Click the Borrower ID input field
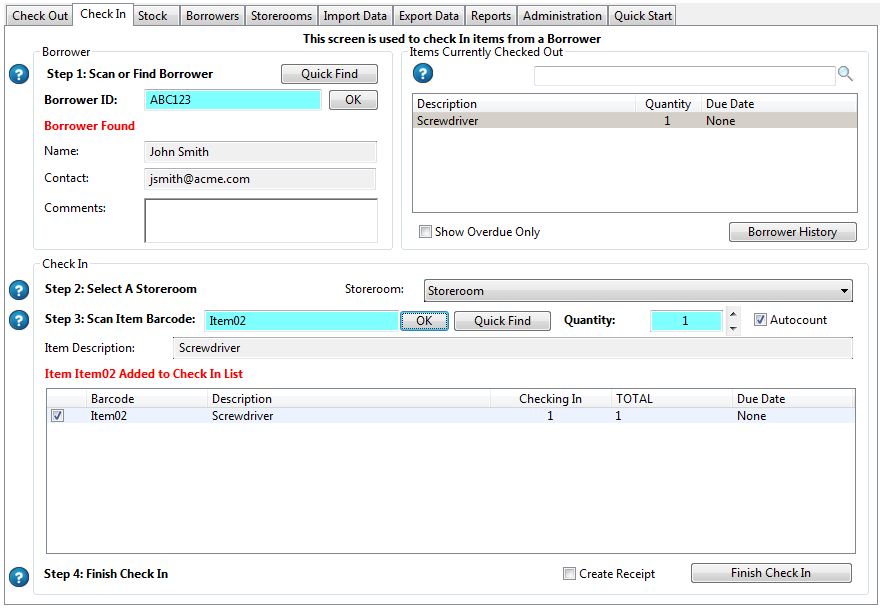The image size is (884, 611). pos(233,100)
